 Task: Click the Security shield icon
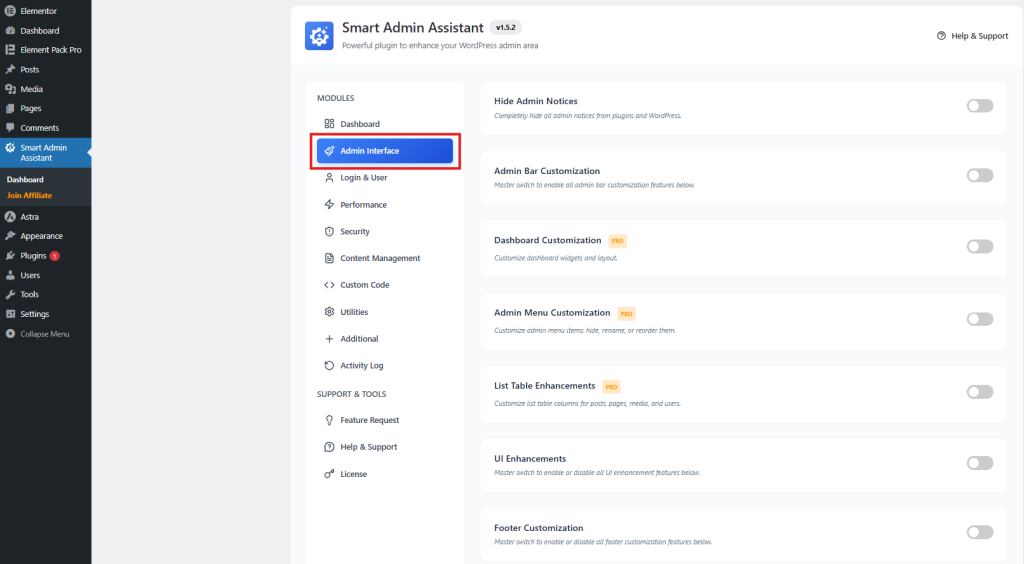pos(329,231)
